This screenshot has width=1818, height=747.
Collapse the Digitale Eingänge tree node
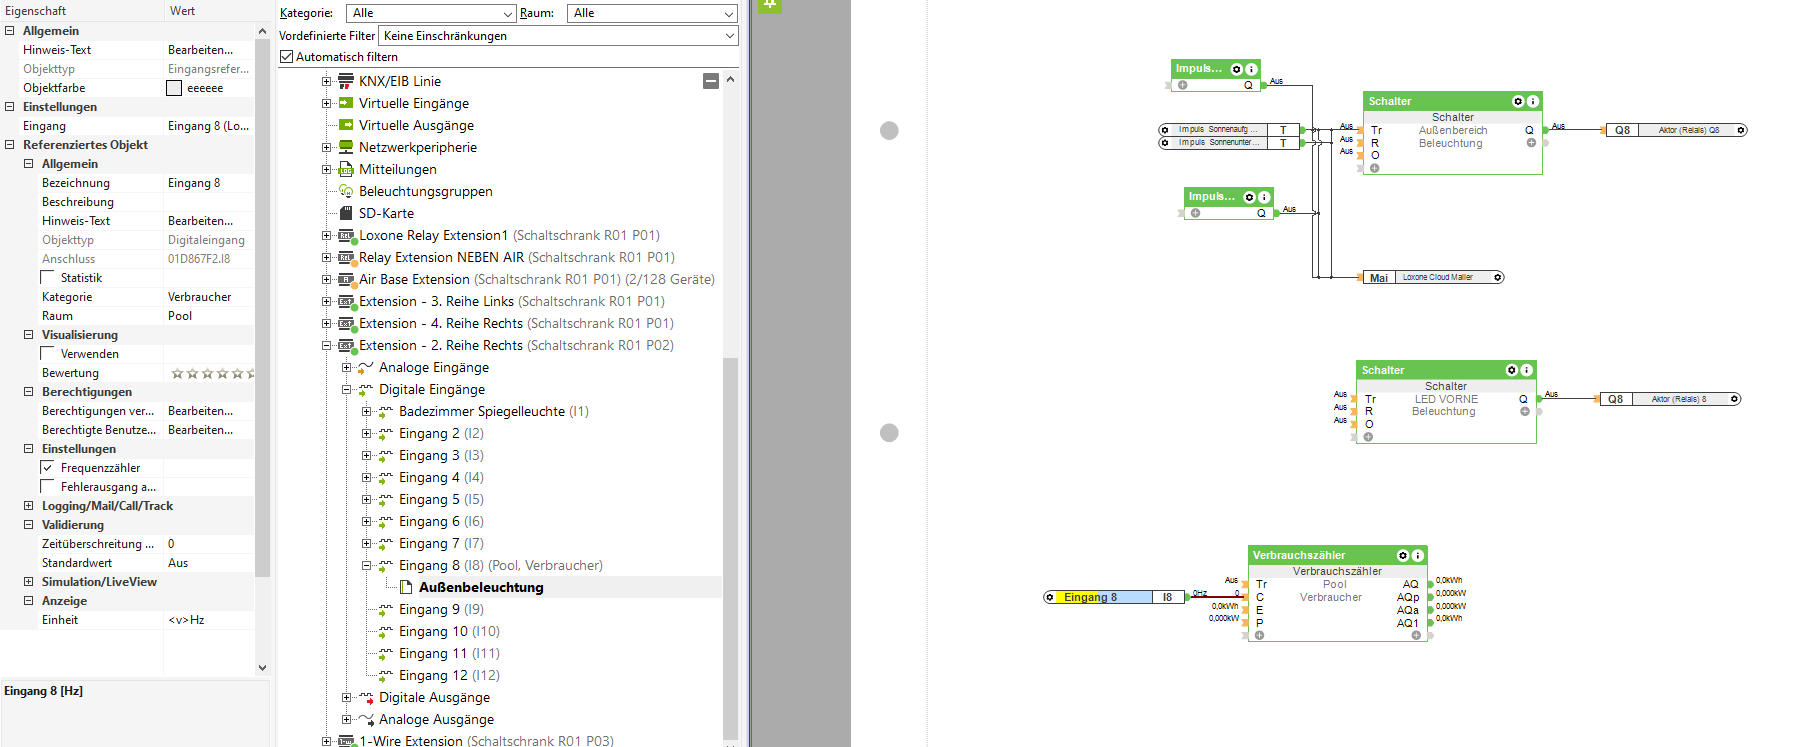[346, 389]
